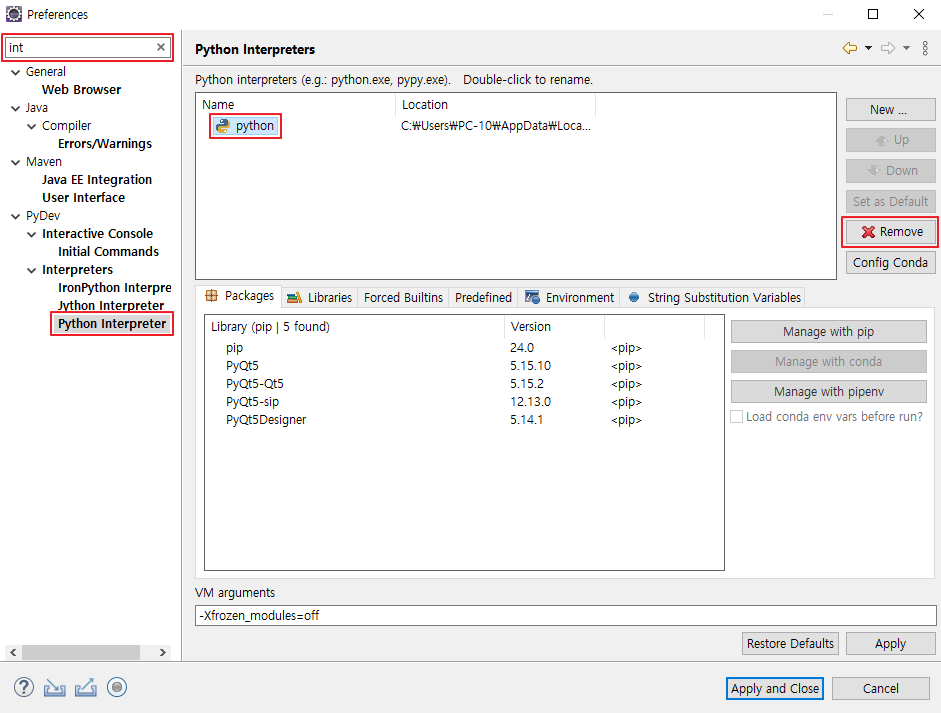Click the interpreter location path cell
The image size is (941, 713).
496,125
